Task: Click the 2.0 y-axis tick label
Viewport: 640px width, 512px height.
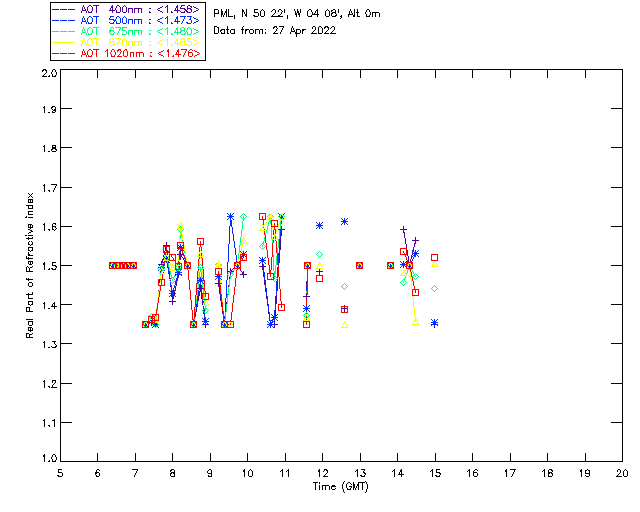Action: click(x=49, y=73)
